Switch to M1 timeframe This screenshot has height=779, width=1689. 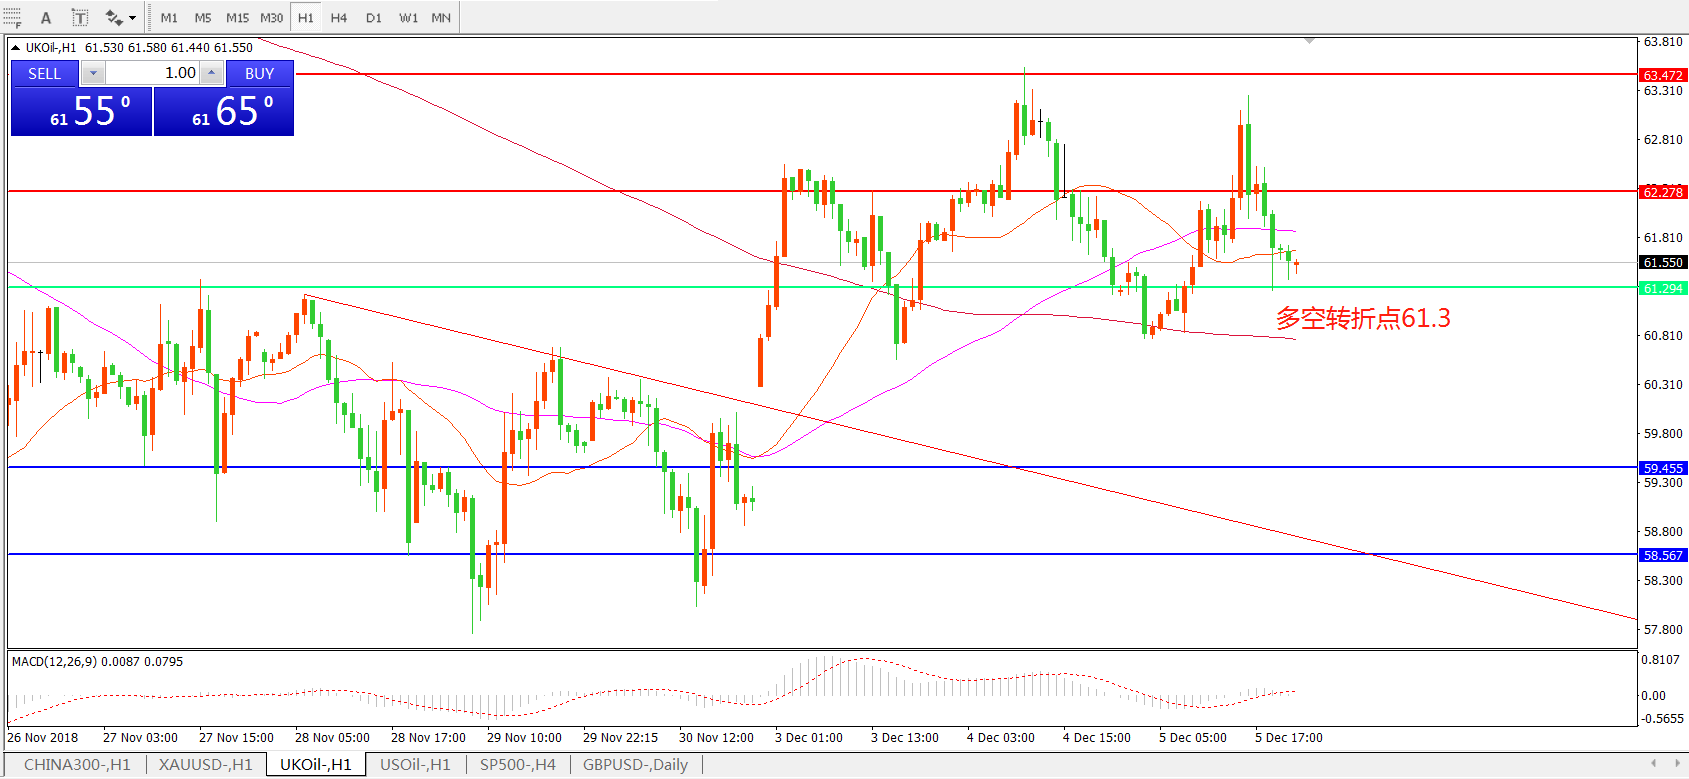click(x=169, y=17)
